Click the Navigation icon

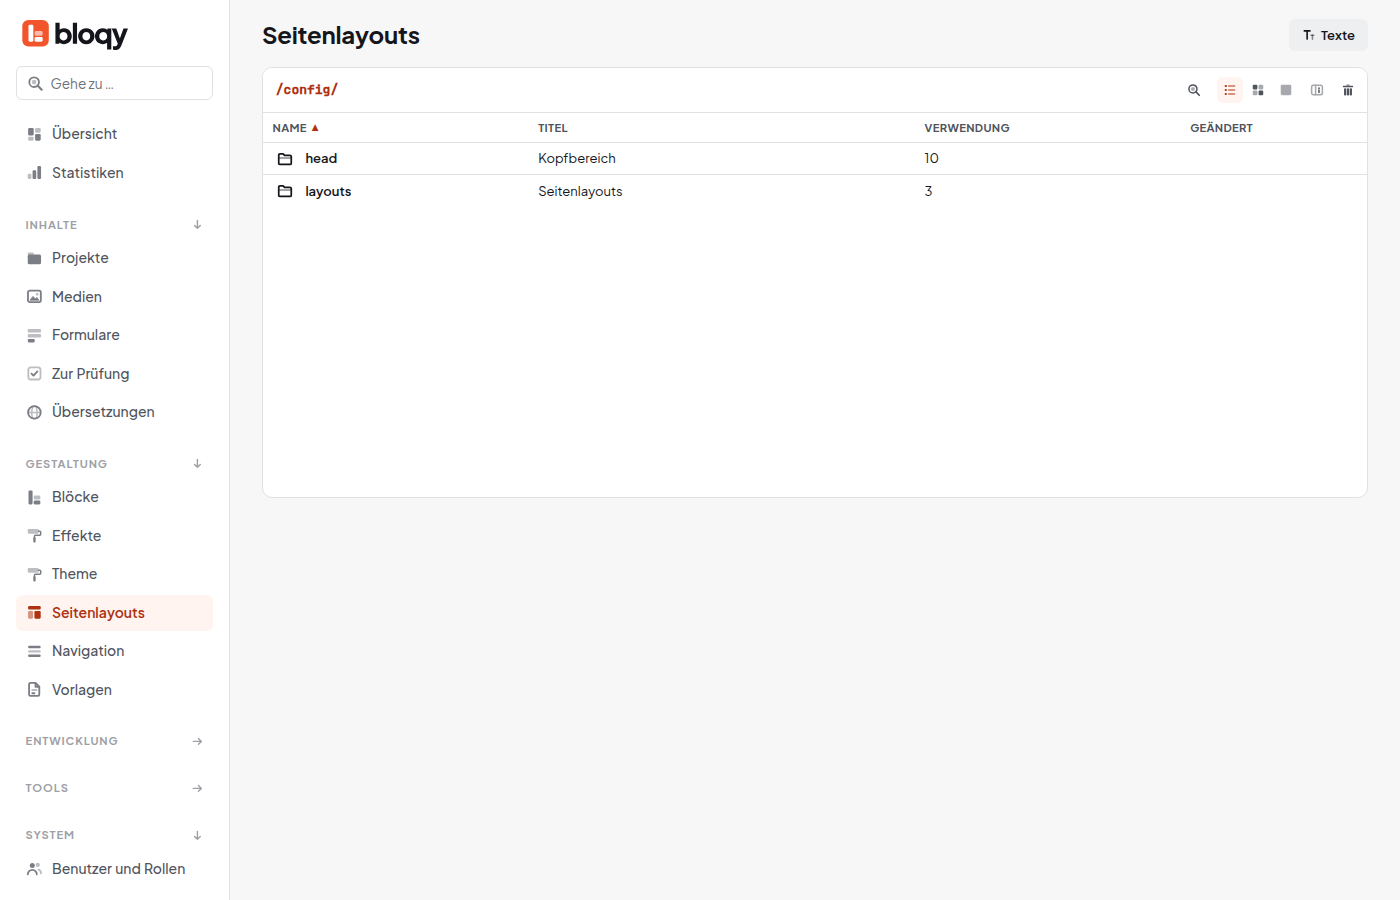34,651
